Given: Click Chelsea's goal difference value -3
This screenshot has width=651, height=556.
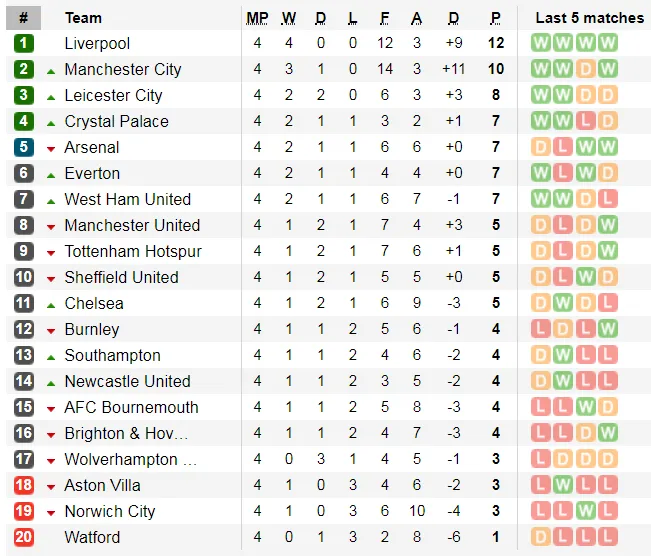Looking at the screenshot, I should (454, 303).
